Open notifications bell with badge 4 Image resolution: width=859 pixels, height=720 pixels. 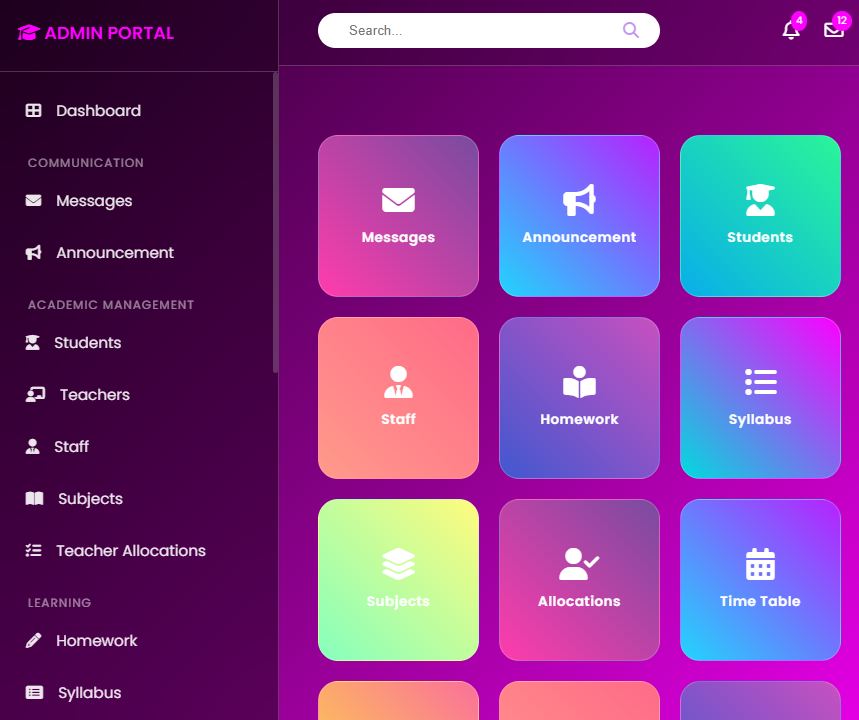pyautogui.click(x=791, y=30)
